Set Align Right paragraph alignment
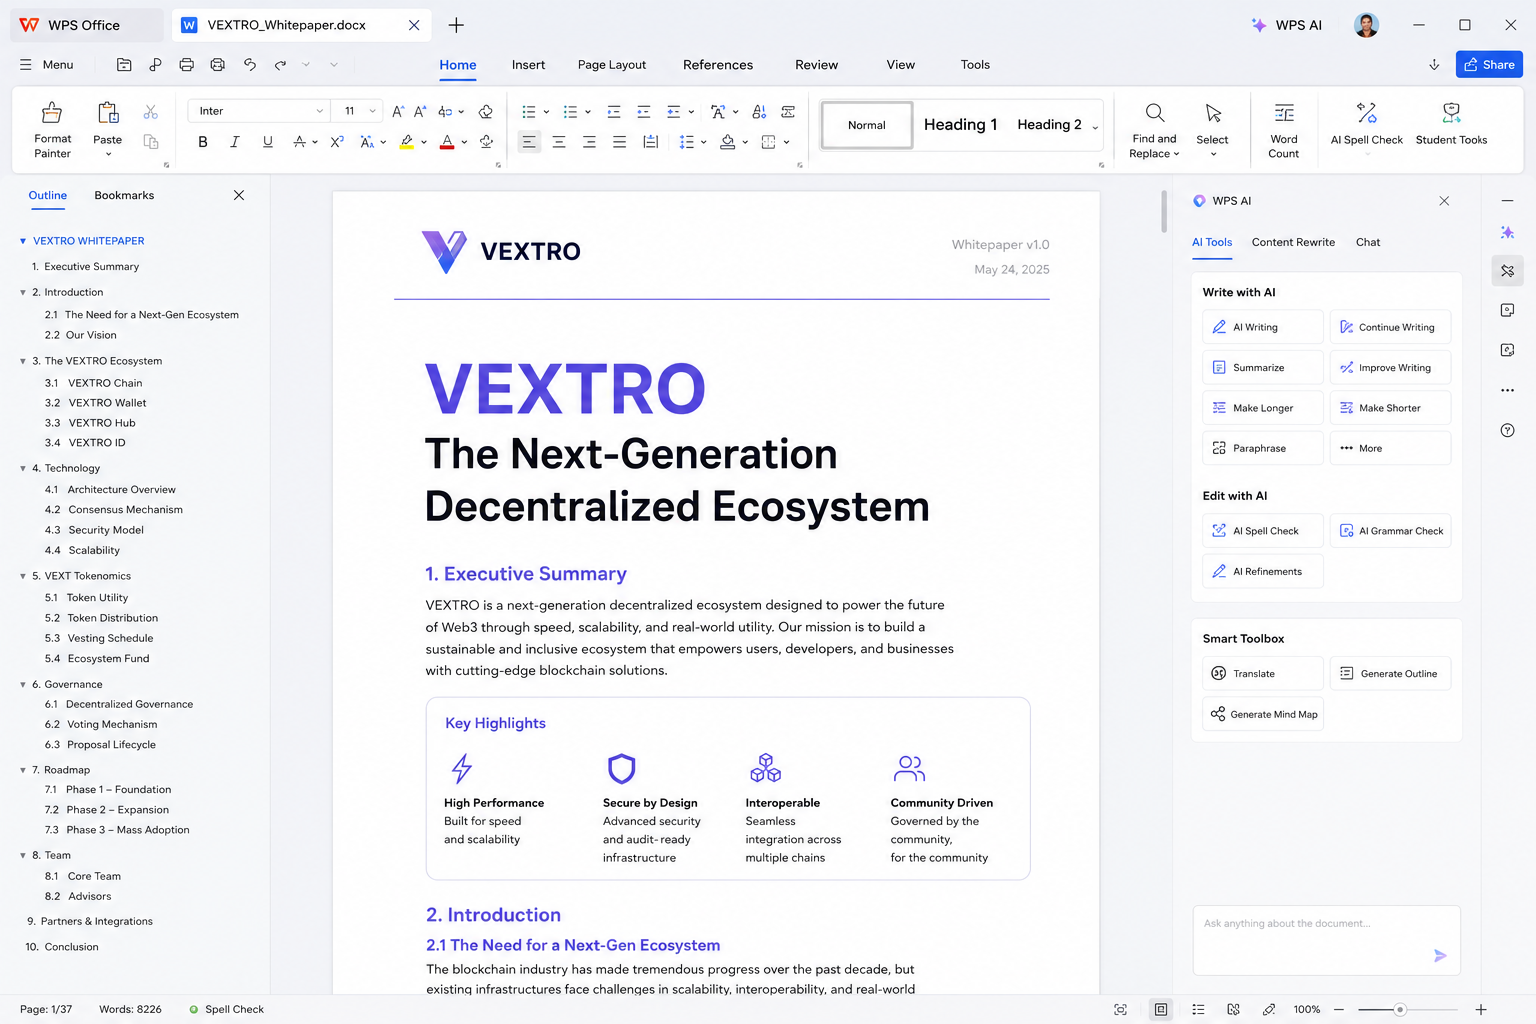1536x1024 pixels. point(589,142)
